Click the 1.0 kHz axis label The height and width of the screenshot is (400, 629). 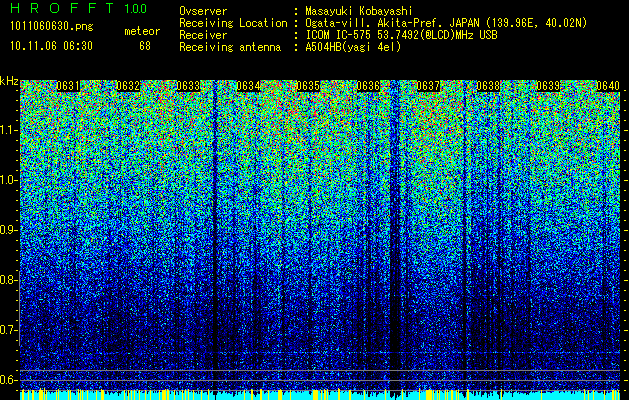(9, 180)
